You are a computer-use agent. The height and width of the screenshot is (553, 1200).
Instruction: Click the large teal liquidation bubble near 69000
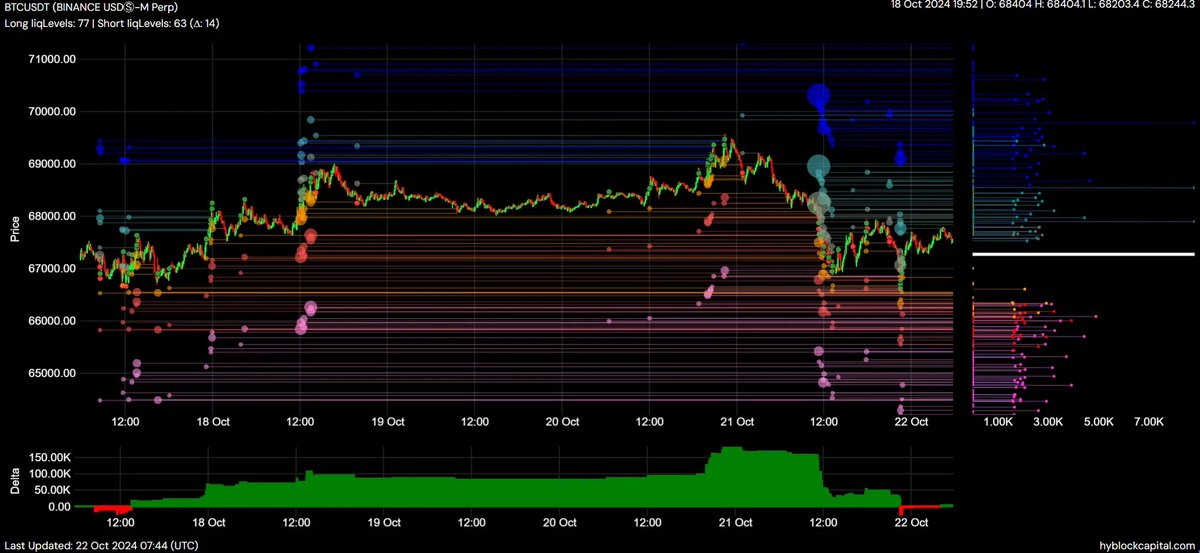[x=819, y=167]
